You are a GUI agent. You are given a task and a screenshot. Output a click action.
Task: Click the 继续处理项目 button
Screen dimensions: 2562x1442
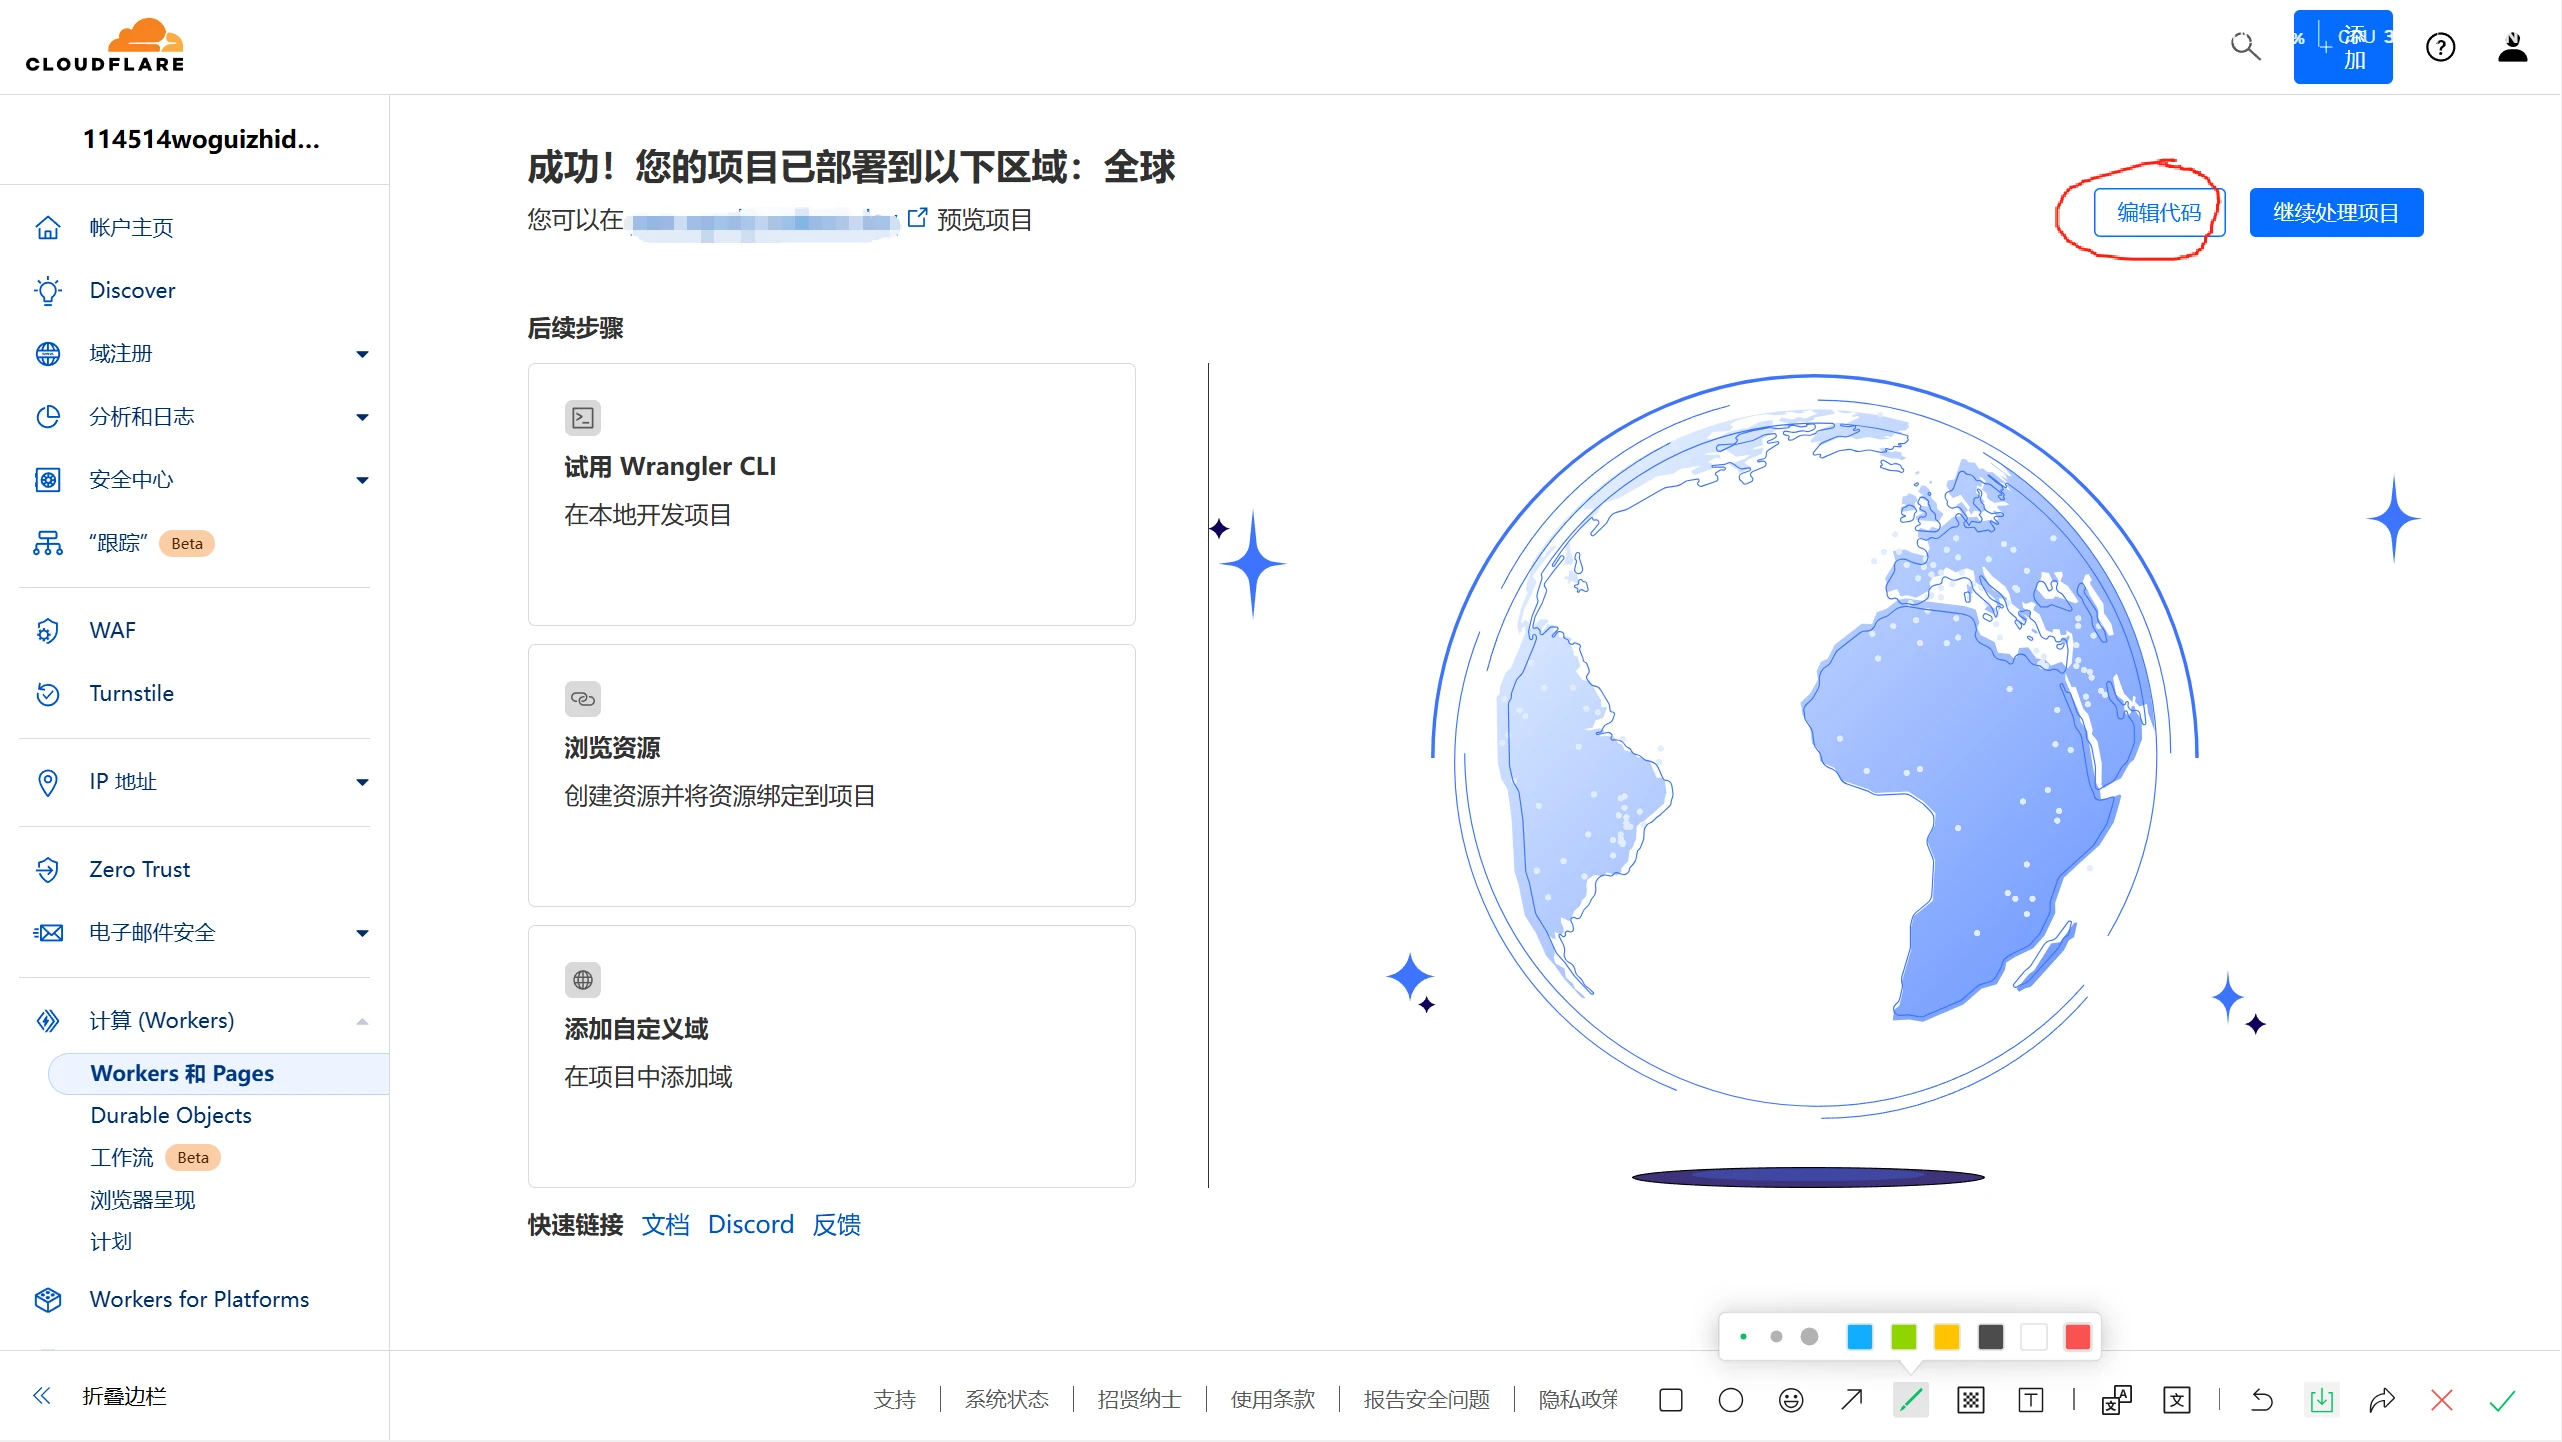point(2336,212)
